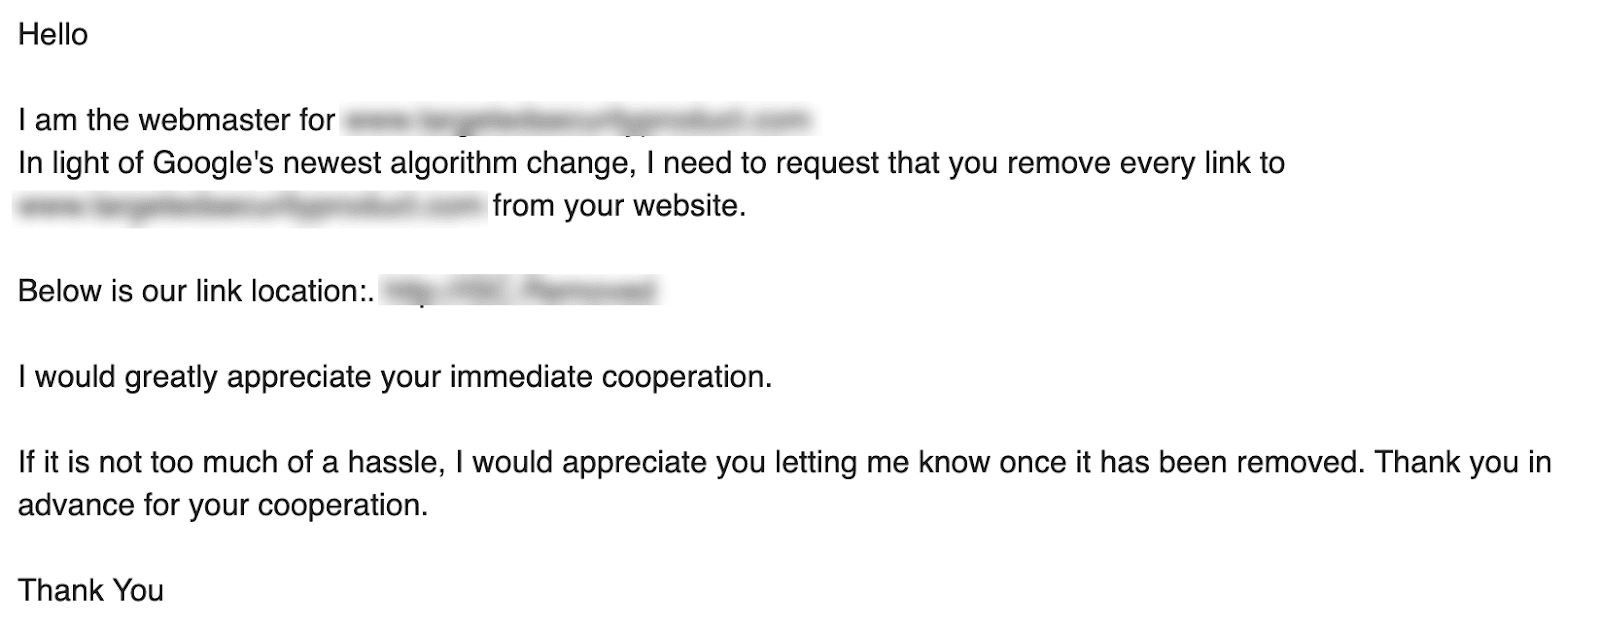Click the blurred website URL after "webmaster for"

point(577,121)
